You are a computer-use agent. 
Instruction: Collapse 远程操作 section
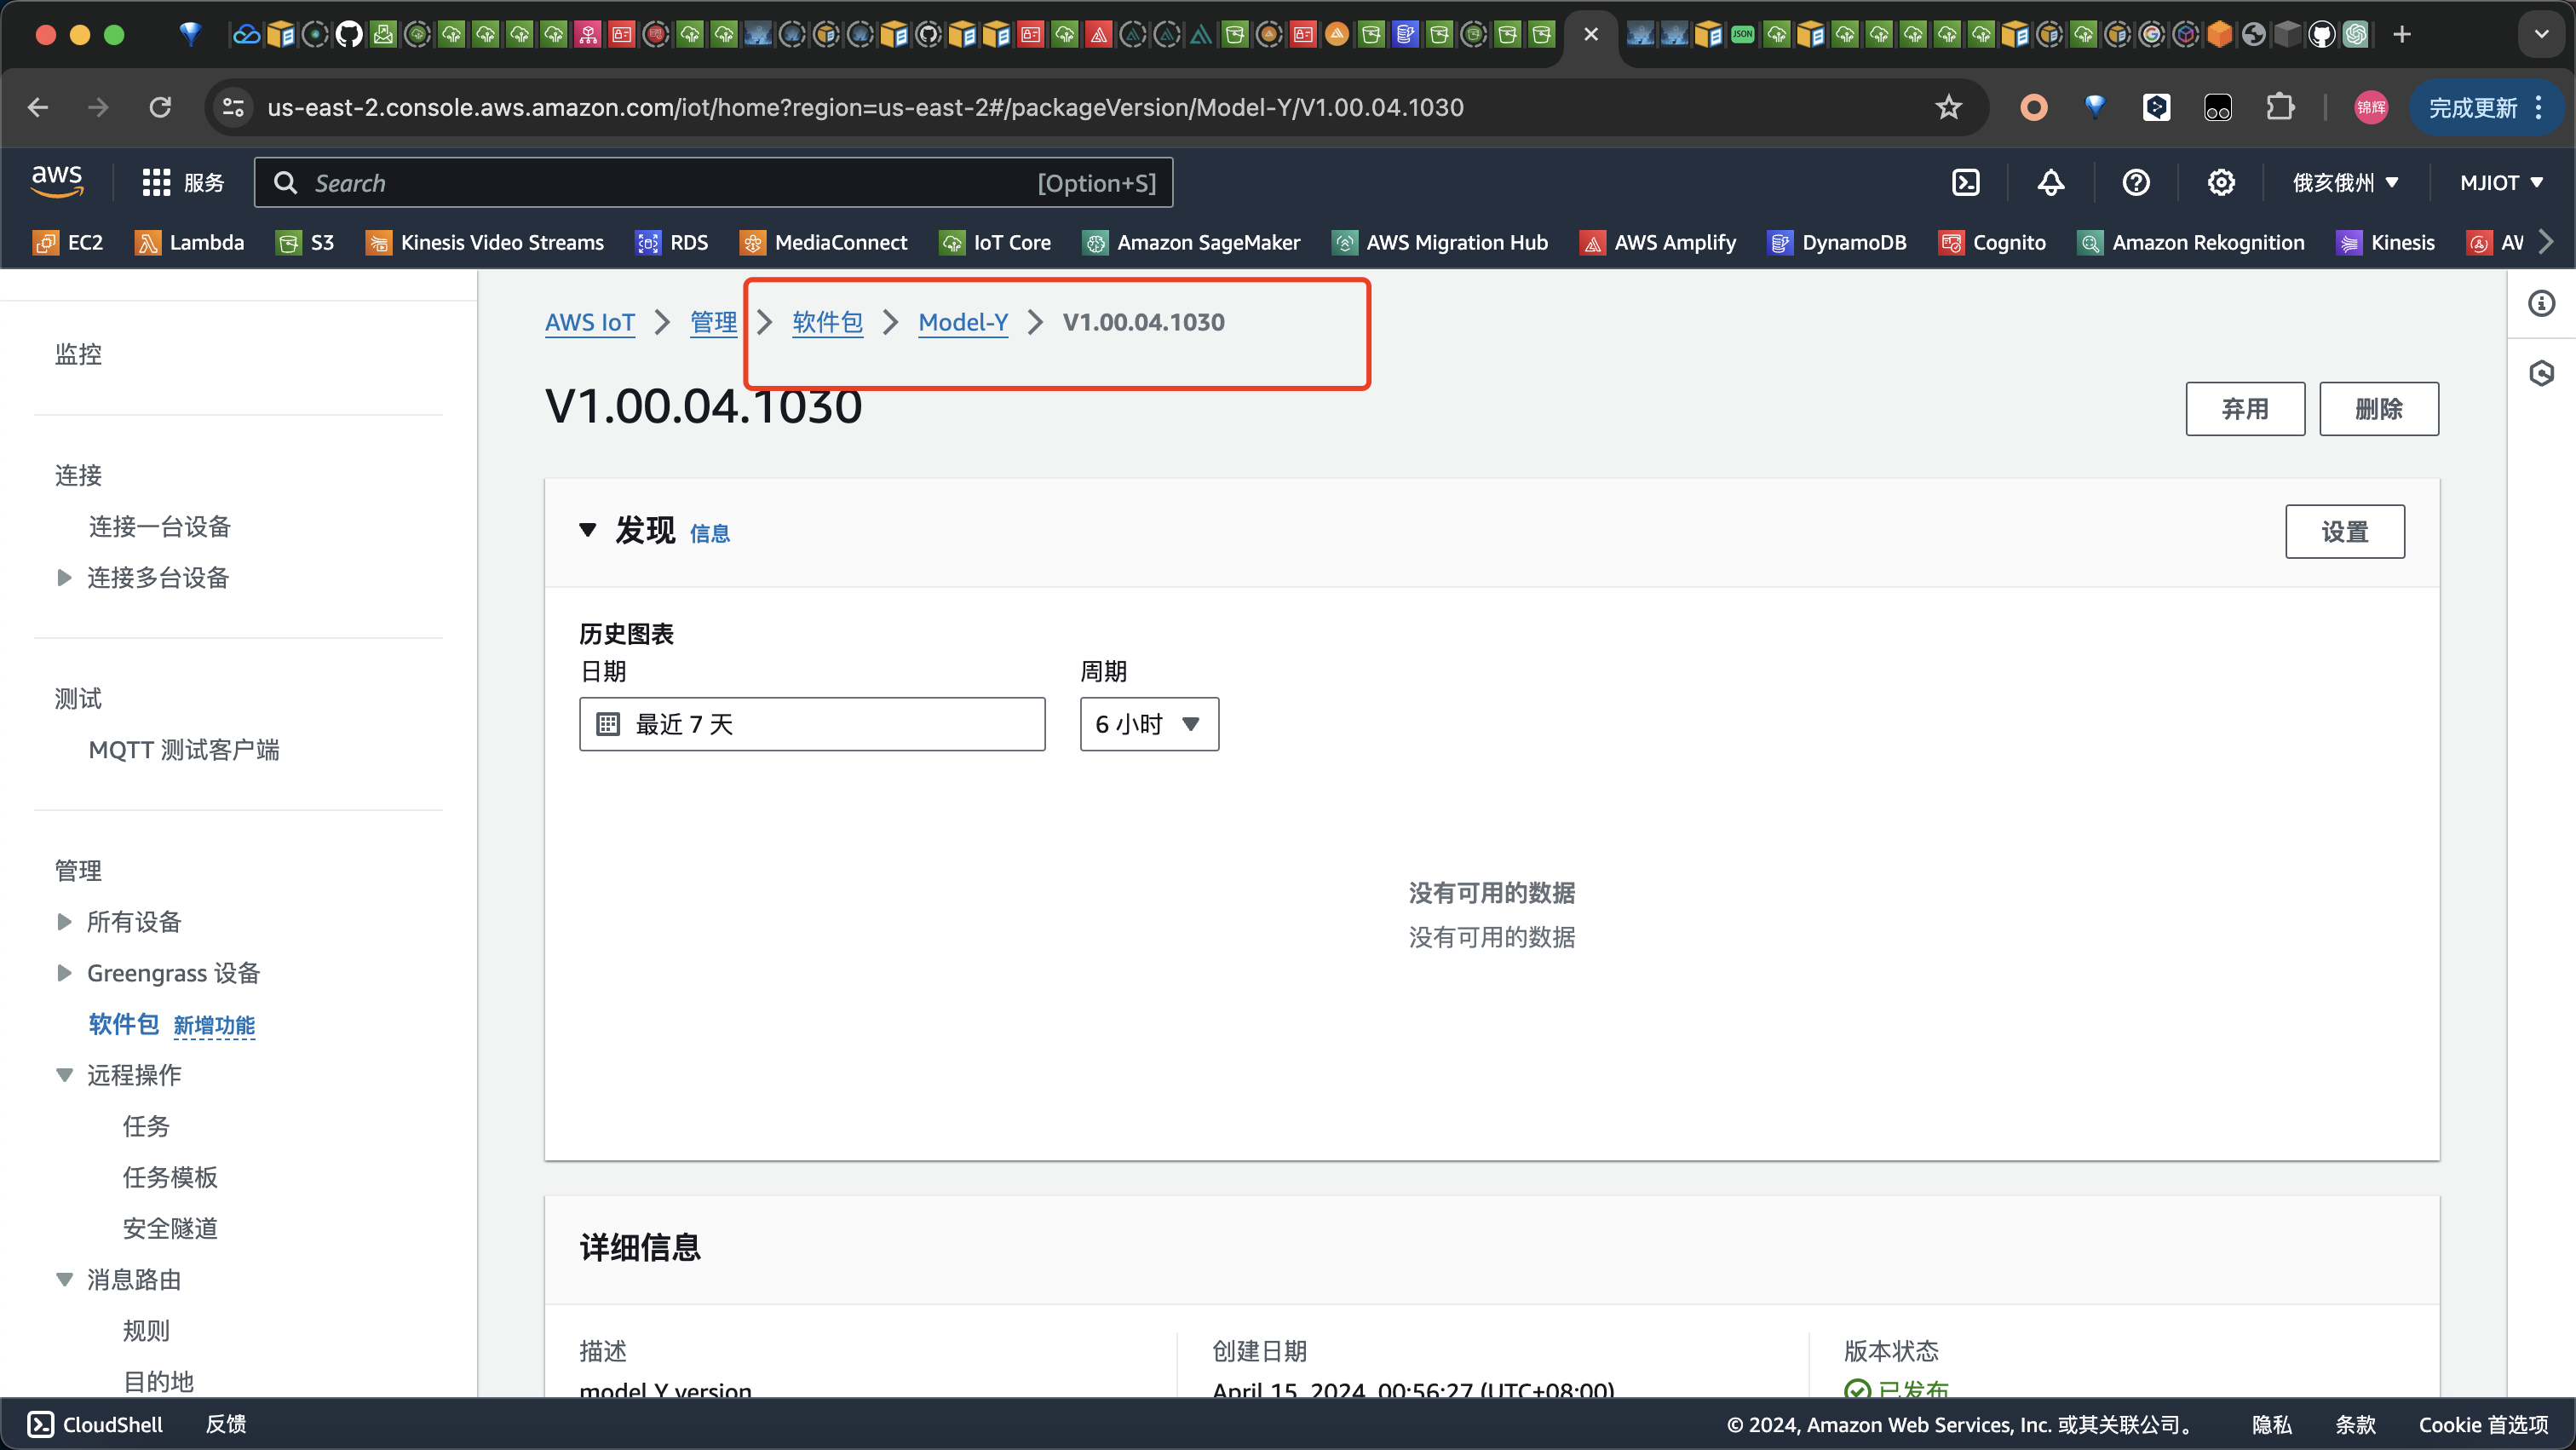click(x=64, y=1075)
